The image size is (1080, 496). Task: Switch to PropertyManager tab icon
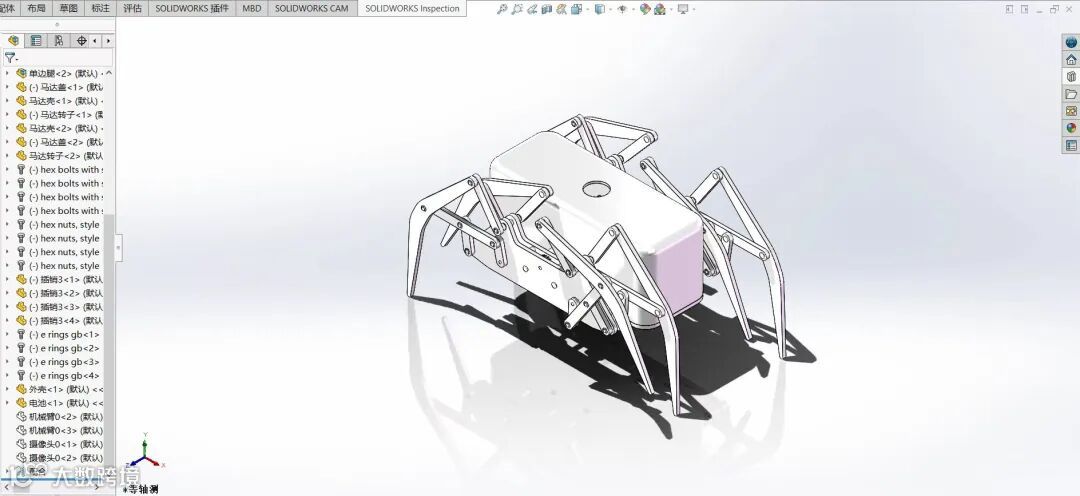pyautogui.click(x=36, y=41)
